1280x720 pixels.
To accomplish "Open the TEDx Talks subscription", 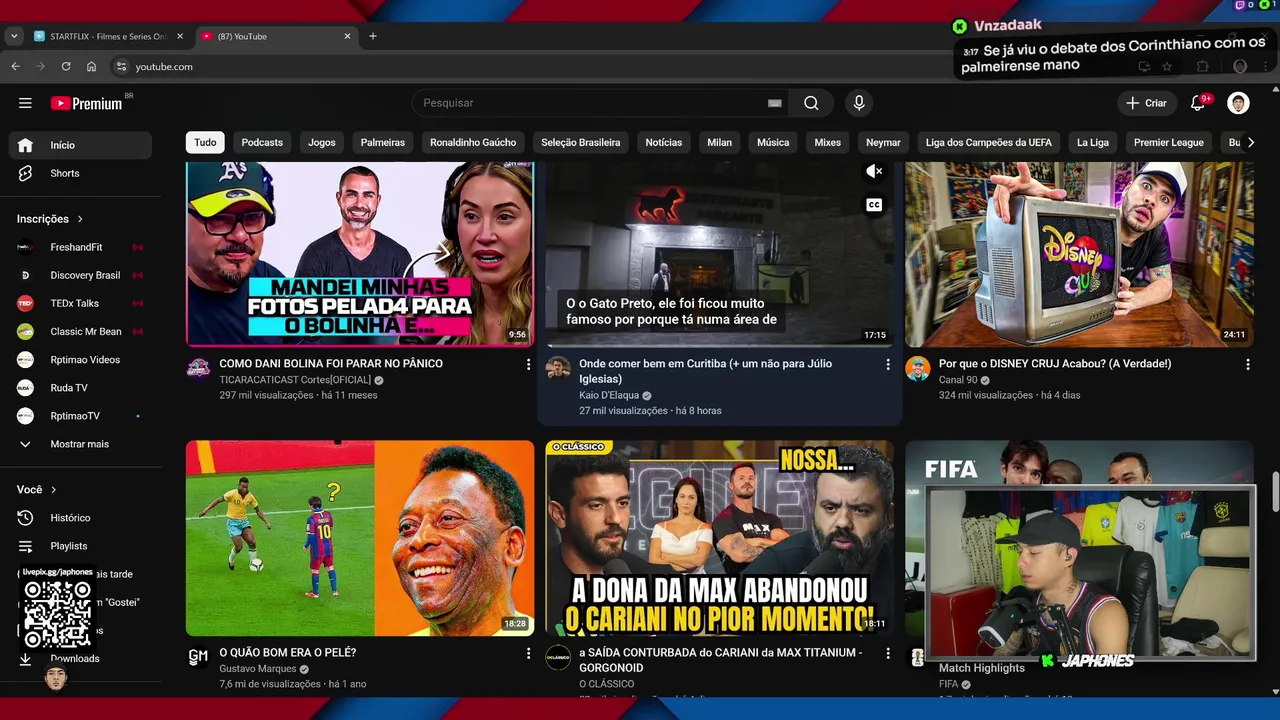I will click(81, 303).
